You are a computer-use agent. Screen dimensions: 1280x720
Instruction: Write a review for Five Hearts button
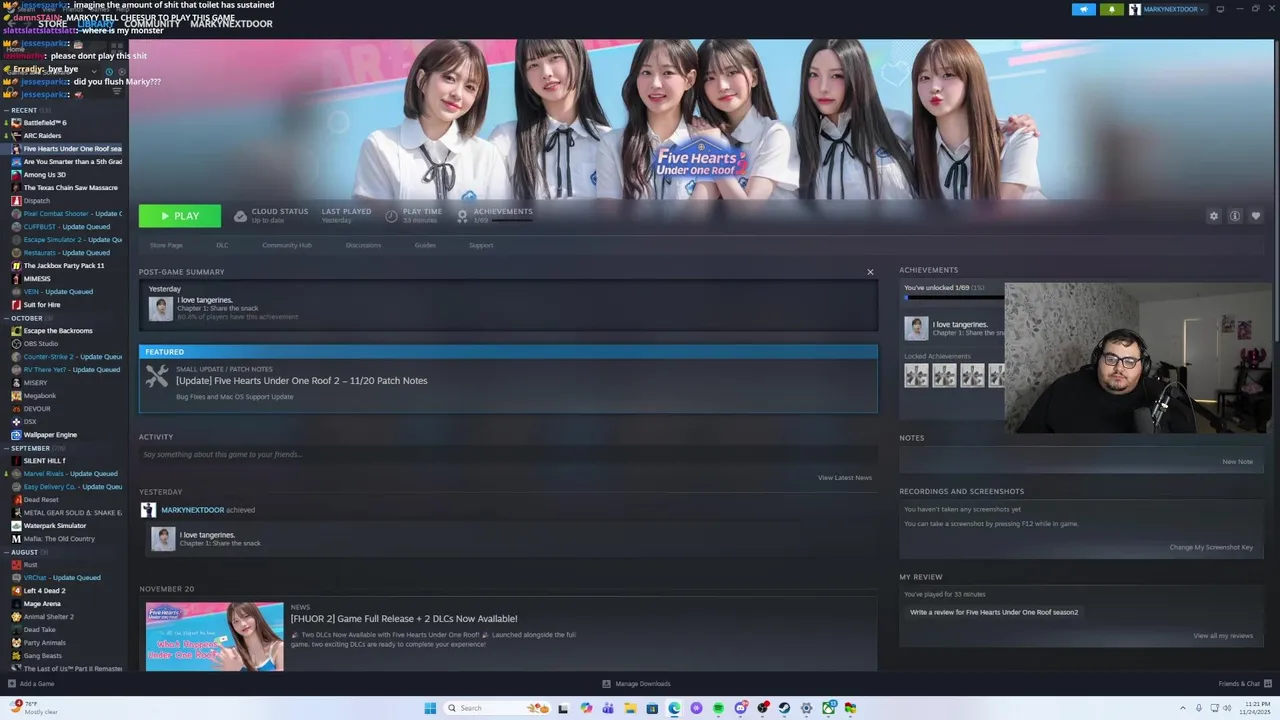[x=994, y=612]
